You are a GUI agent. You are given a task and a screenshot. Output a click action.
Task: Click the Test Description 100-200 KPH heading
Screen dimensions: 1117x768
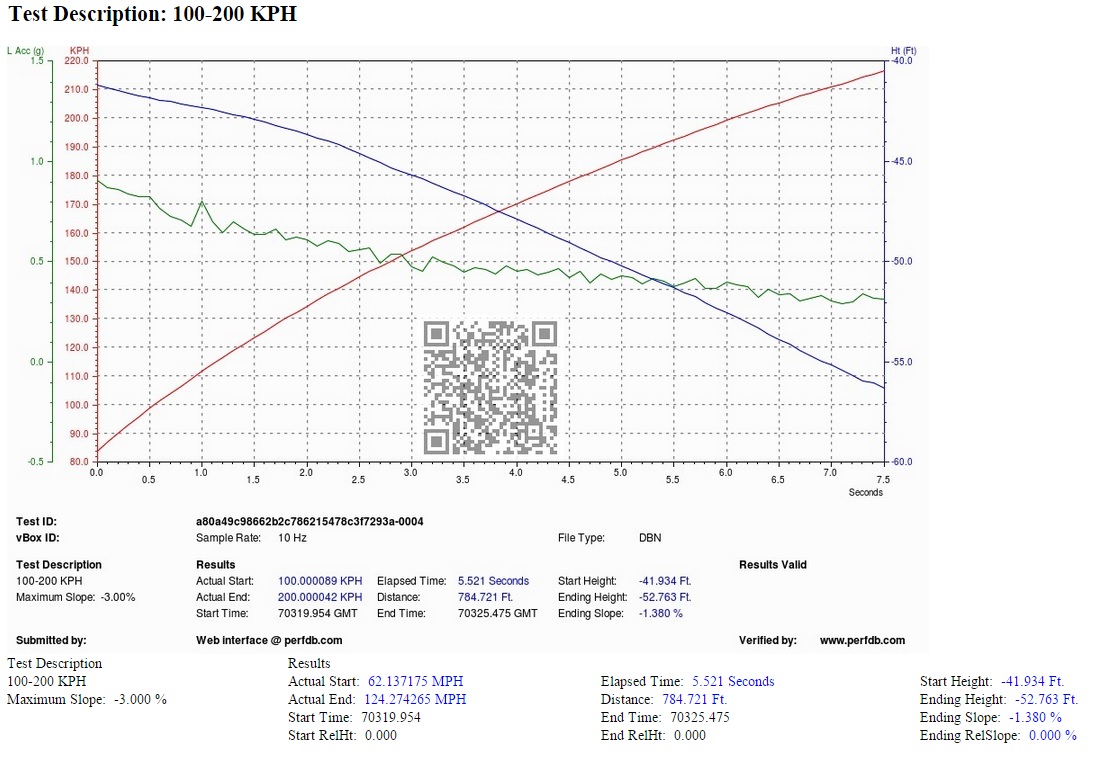coord(152,14)
